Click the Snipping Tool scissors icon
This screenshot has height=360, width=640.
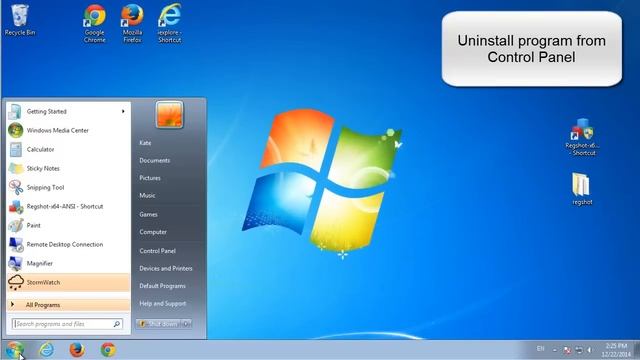(x=16, y=187)
